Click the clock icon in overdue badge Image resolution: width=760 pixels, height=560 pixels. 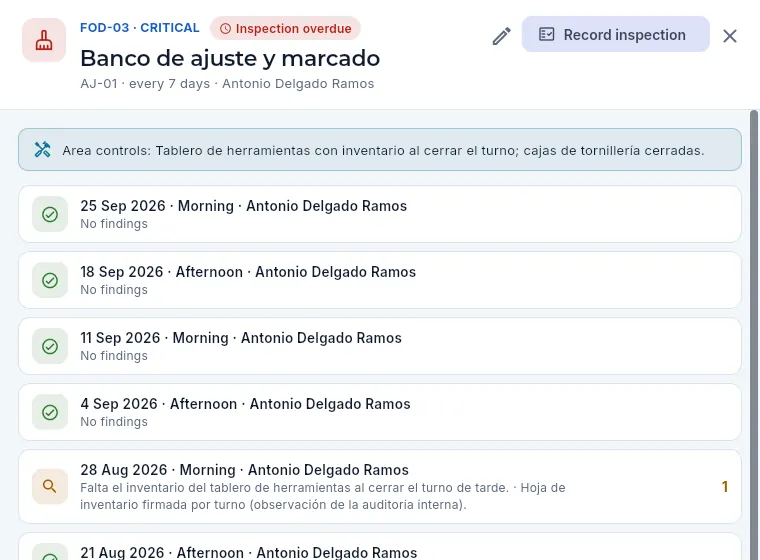click(225, 29)
